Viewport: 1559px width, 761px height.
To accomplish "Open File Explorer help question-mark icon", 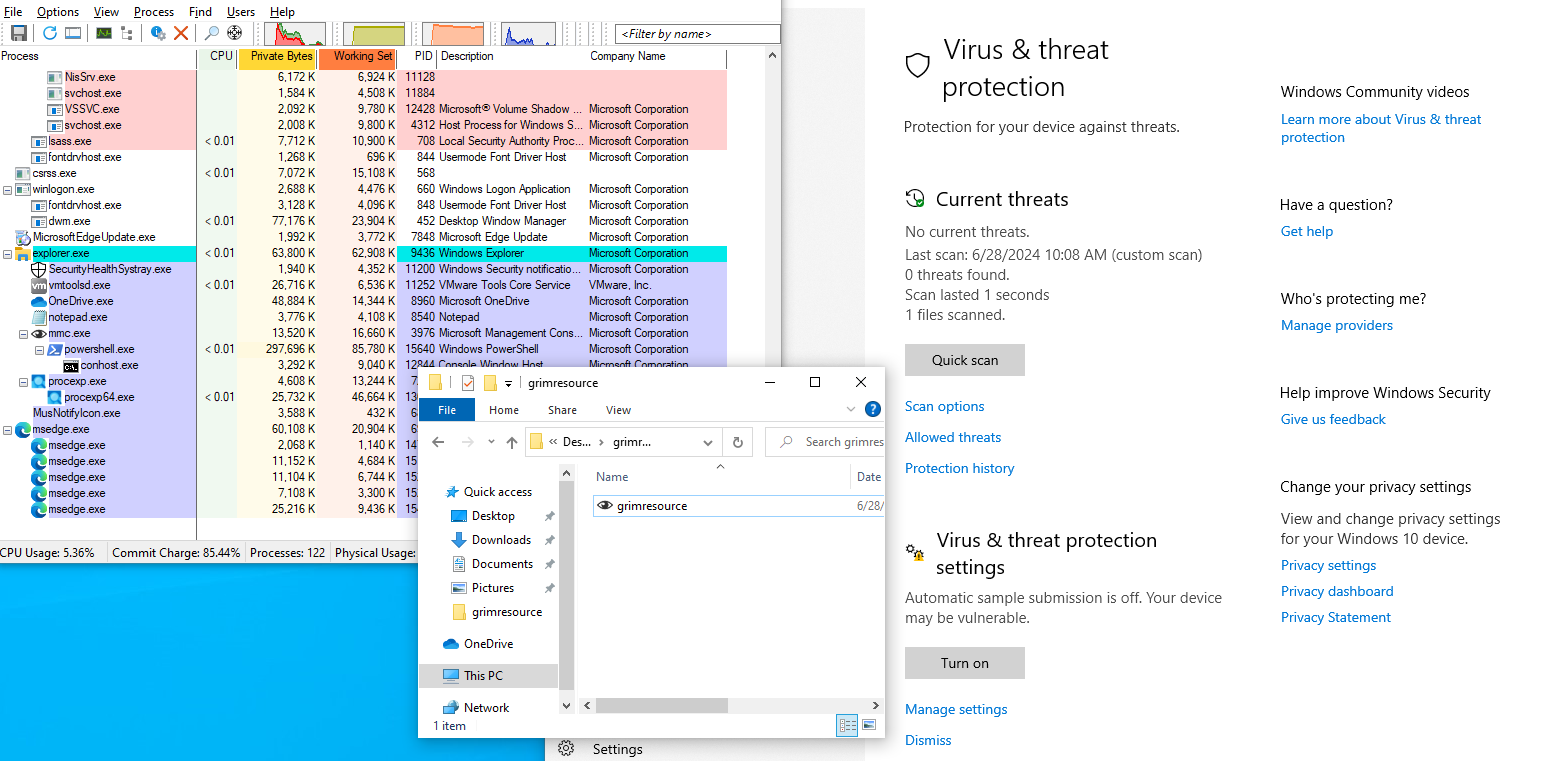I will (x=872, y=409).
